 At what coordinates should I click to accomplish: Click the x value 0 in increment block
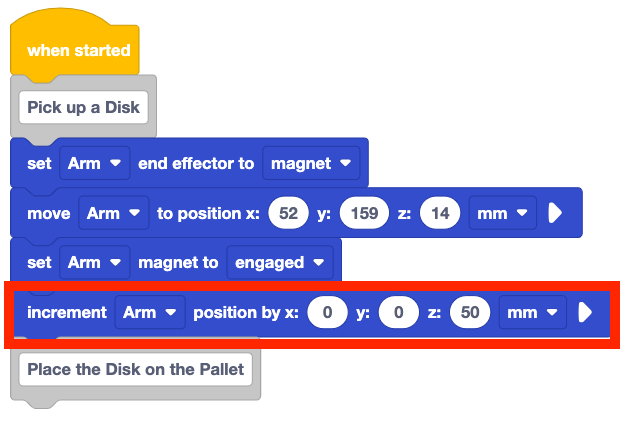pos(326,313)
